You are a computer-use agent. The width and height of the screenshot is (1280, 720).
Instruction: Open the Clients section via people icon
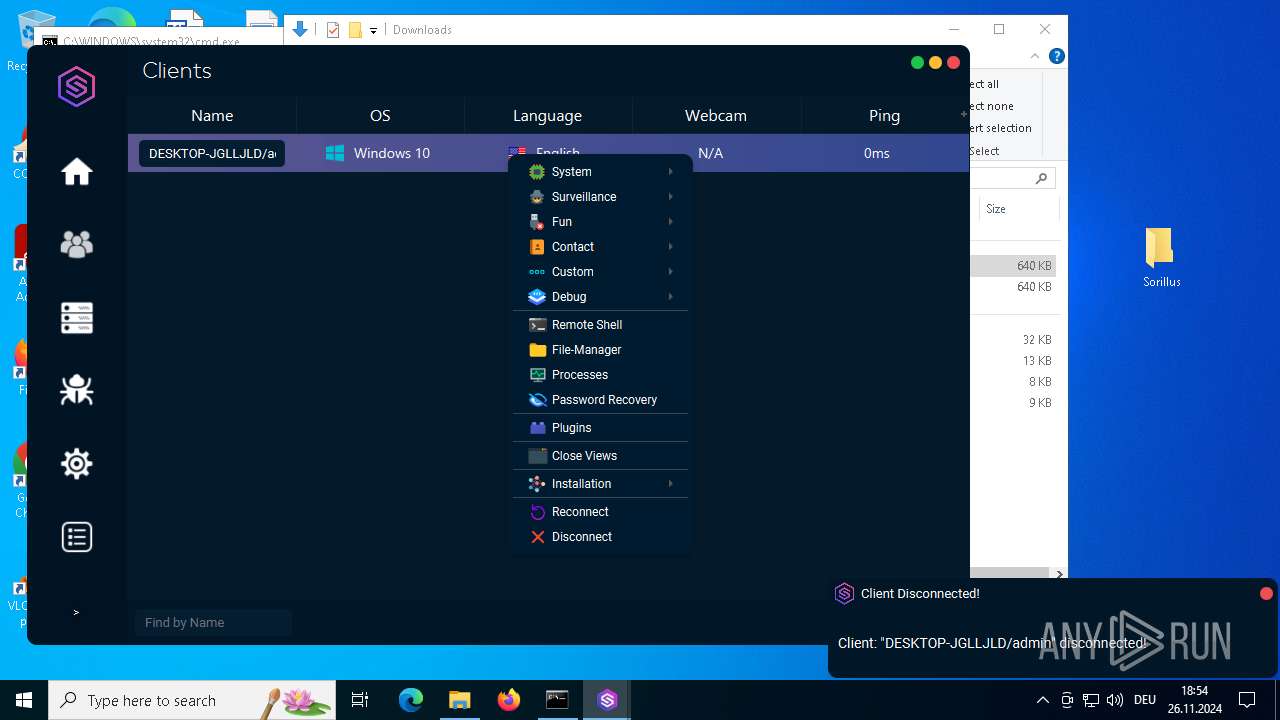coord(77,245)
